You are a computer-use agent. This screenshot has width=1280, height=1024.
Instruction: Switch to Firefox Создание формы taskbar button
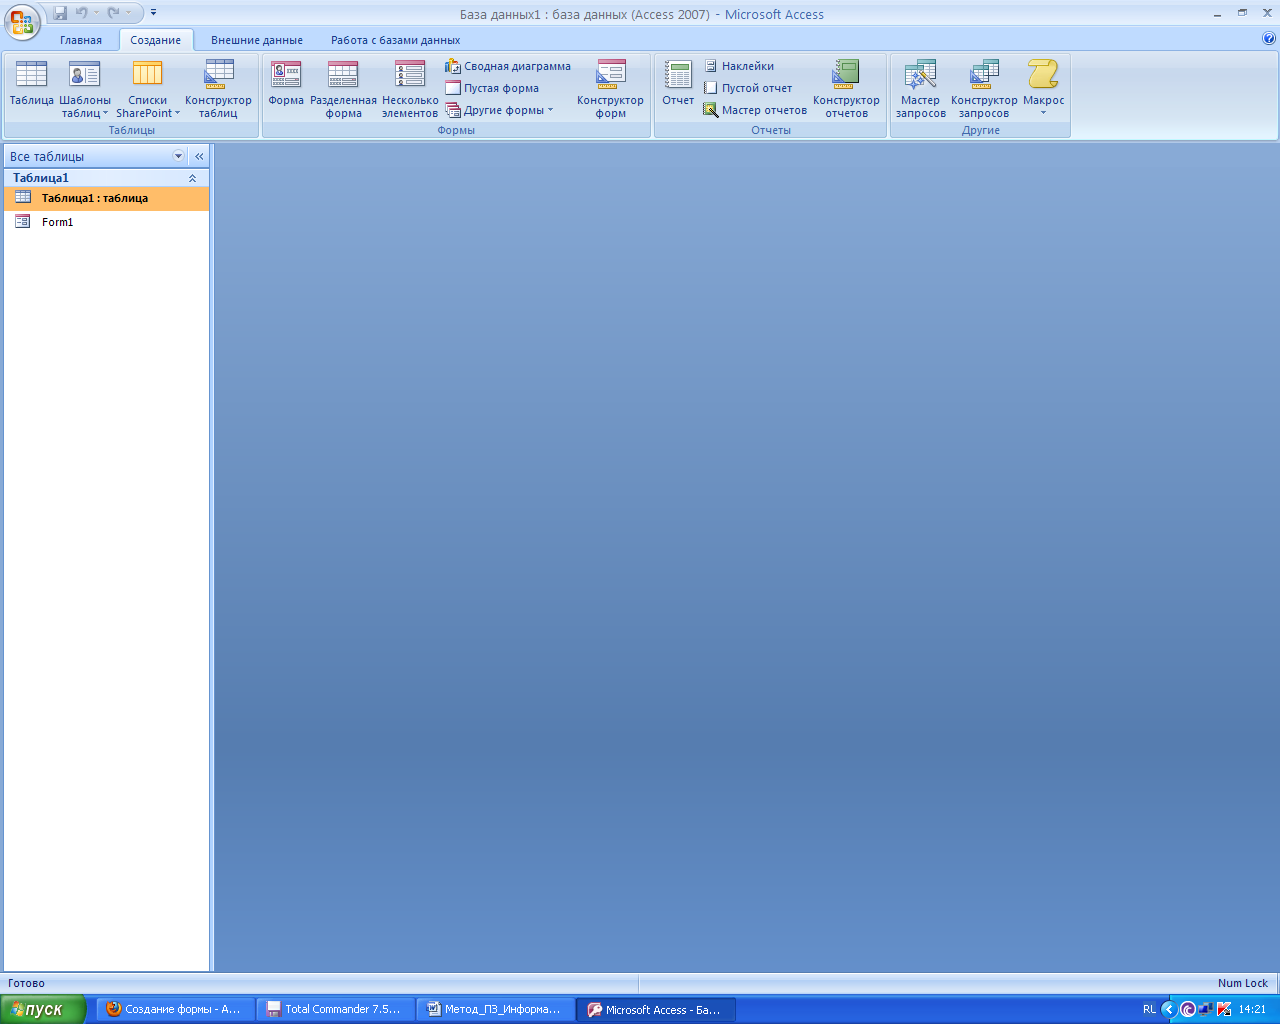175,1010
